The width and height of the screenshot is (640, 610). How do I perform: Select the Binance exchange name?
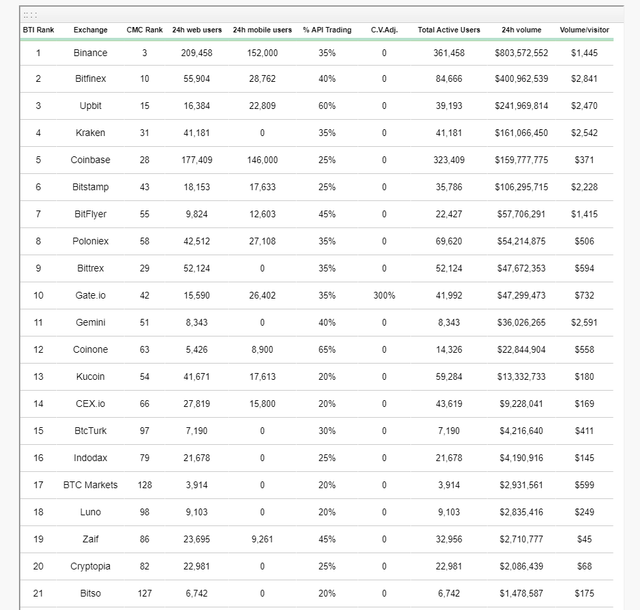[90, 53]
